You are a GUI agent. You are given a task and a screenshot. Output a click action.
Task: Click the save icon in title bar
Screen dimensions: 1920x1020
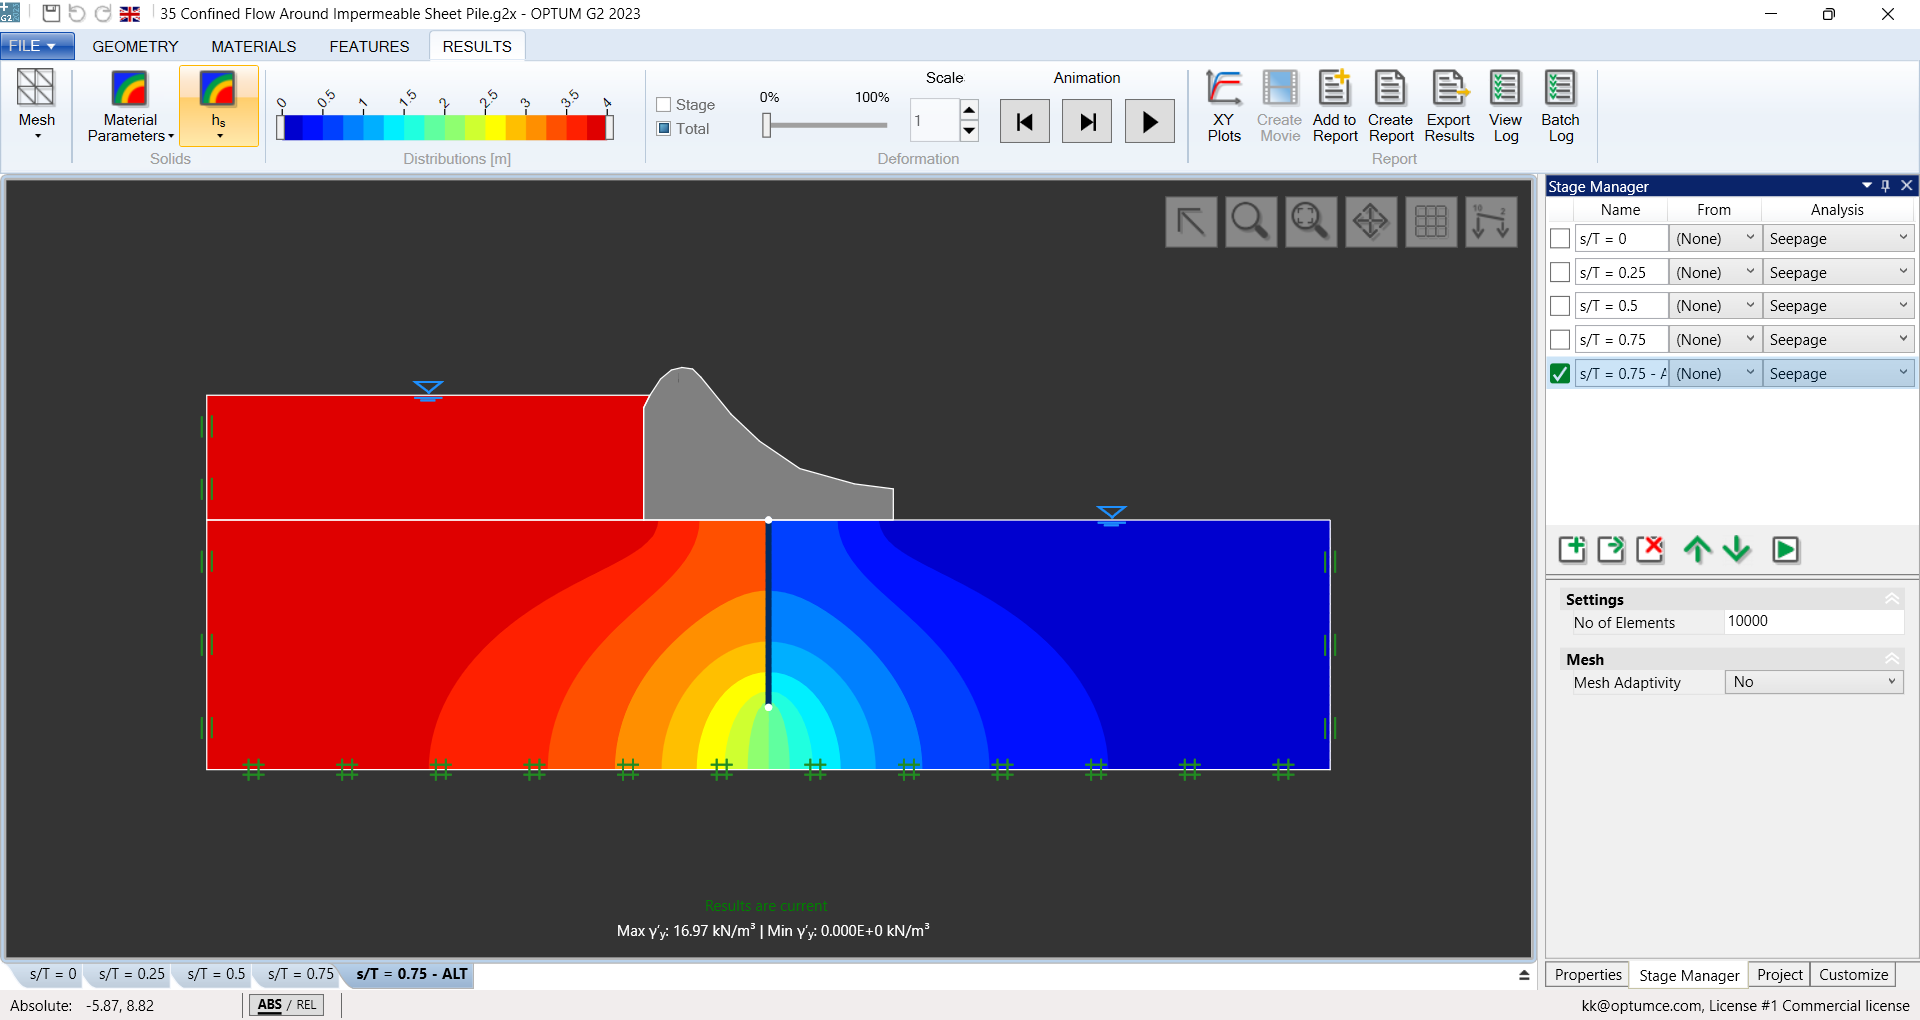[x=51, y=13]
